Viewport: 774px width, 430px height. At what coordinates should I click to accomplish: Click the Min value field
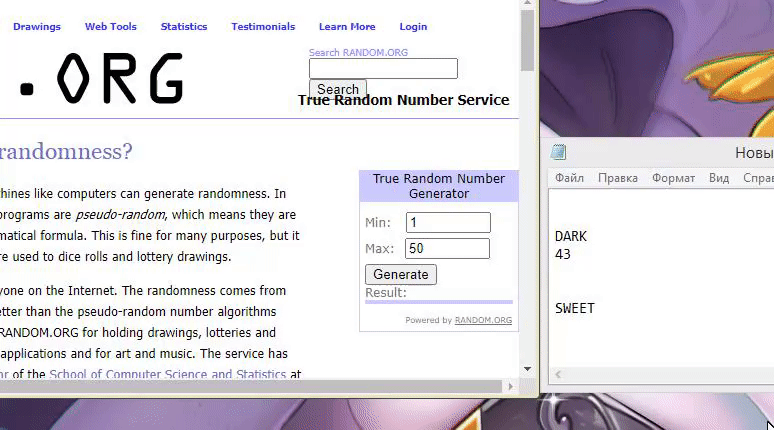(x=448, y=222)
